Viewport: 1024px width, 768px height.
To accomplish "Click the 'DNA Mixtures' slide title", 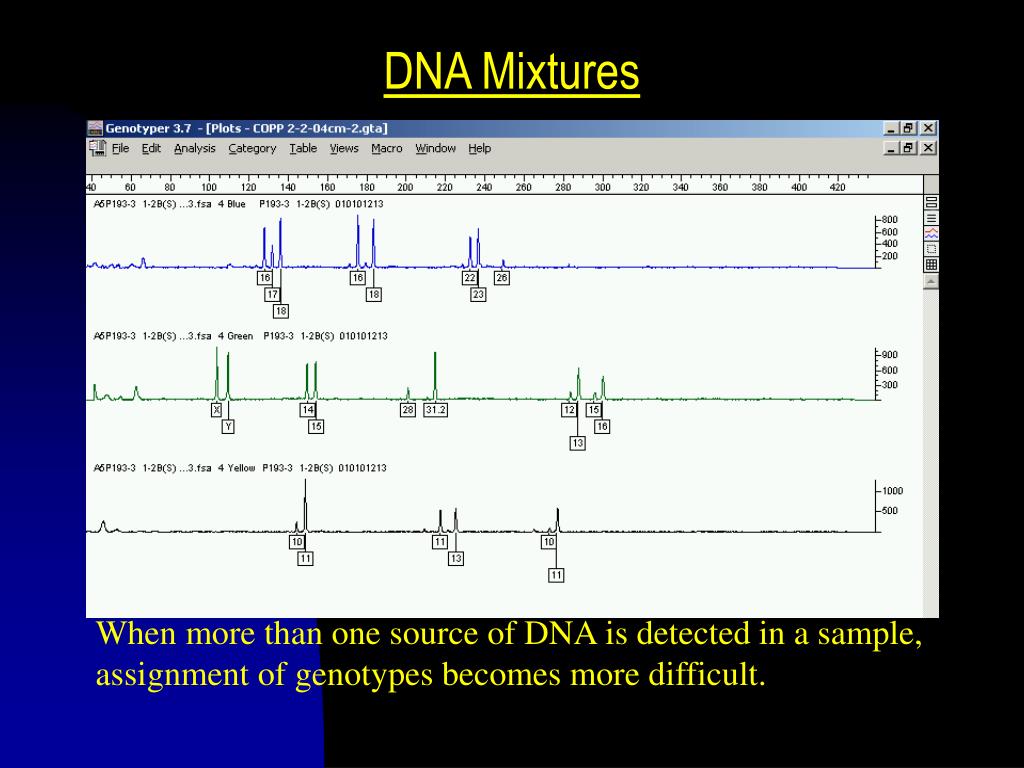I will click(511, 72).
